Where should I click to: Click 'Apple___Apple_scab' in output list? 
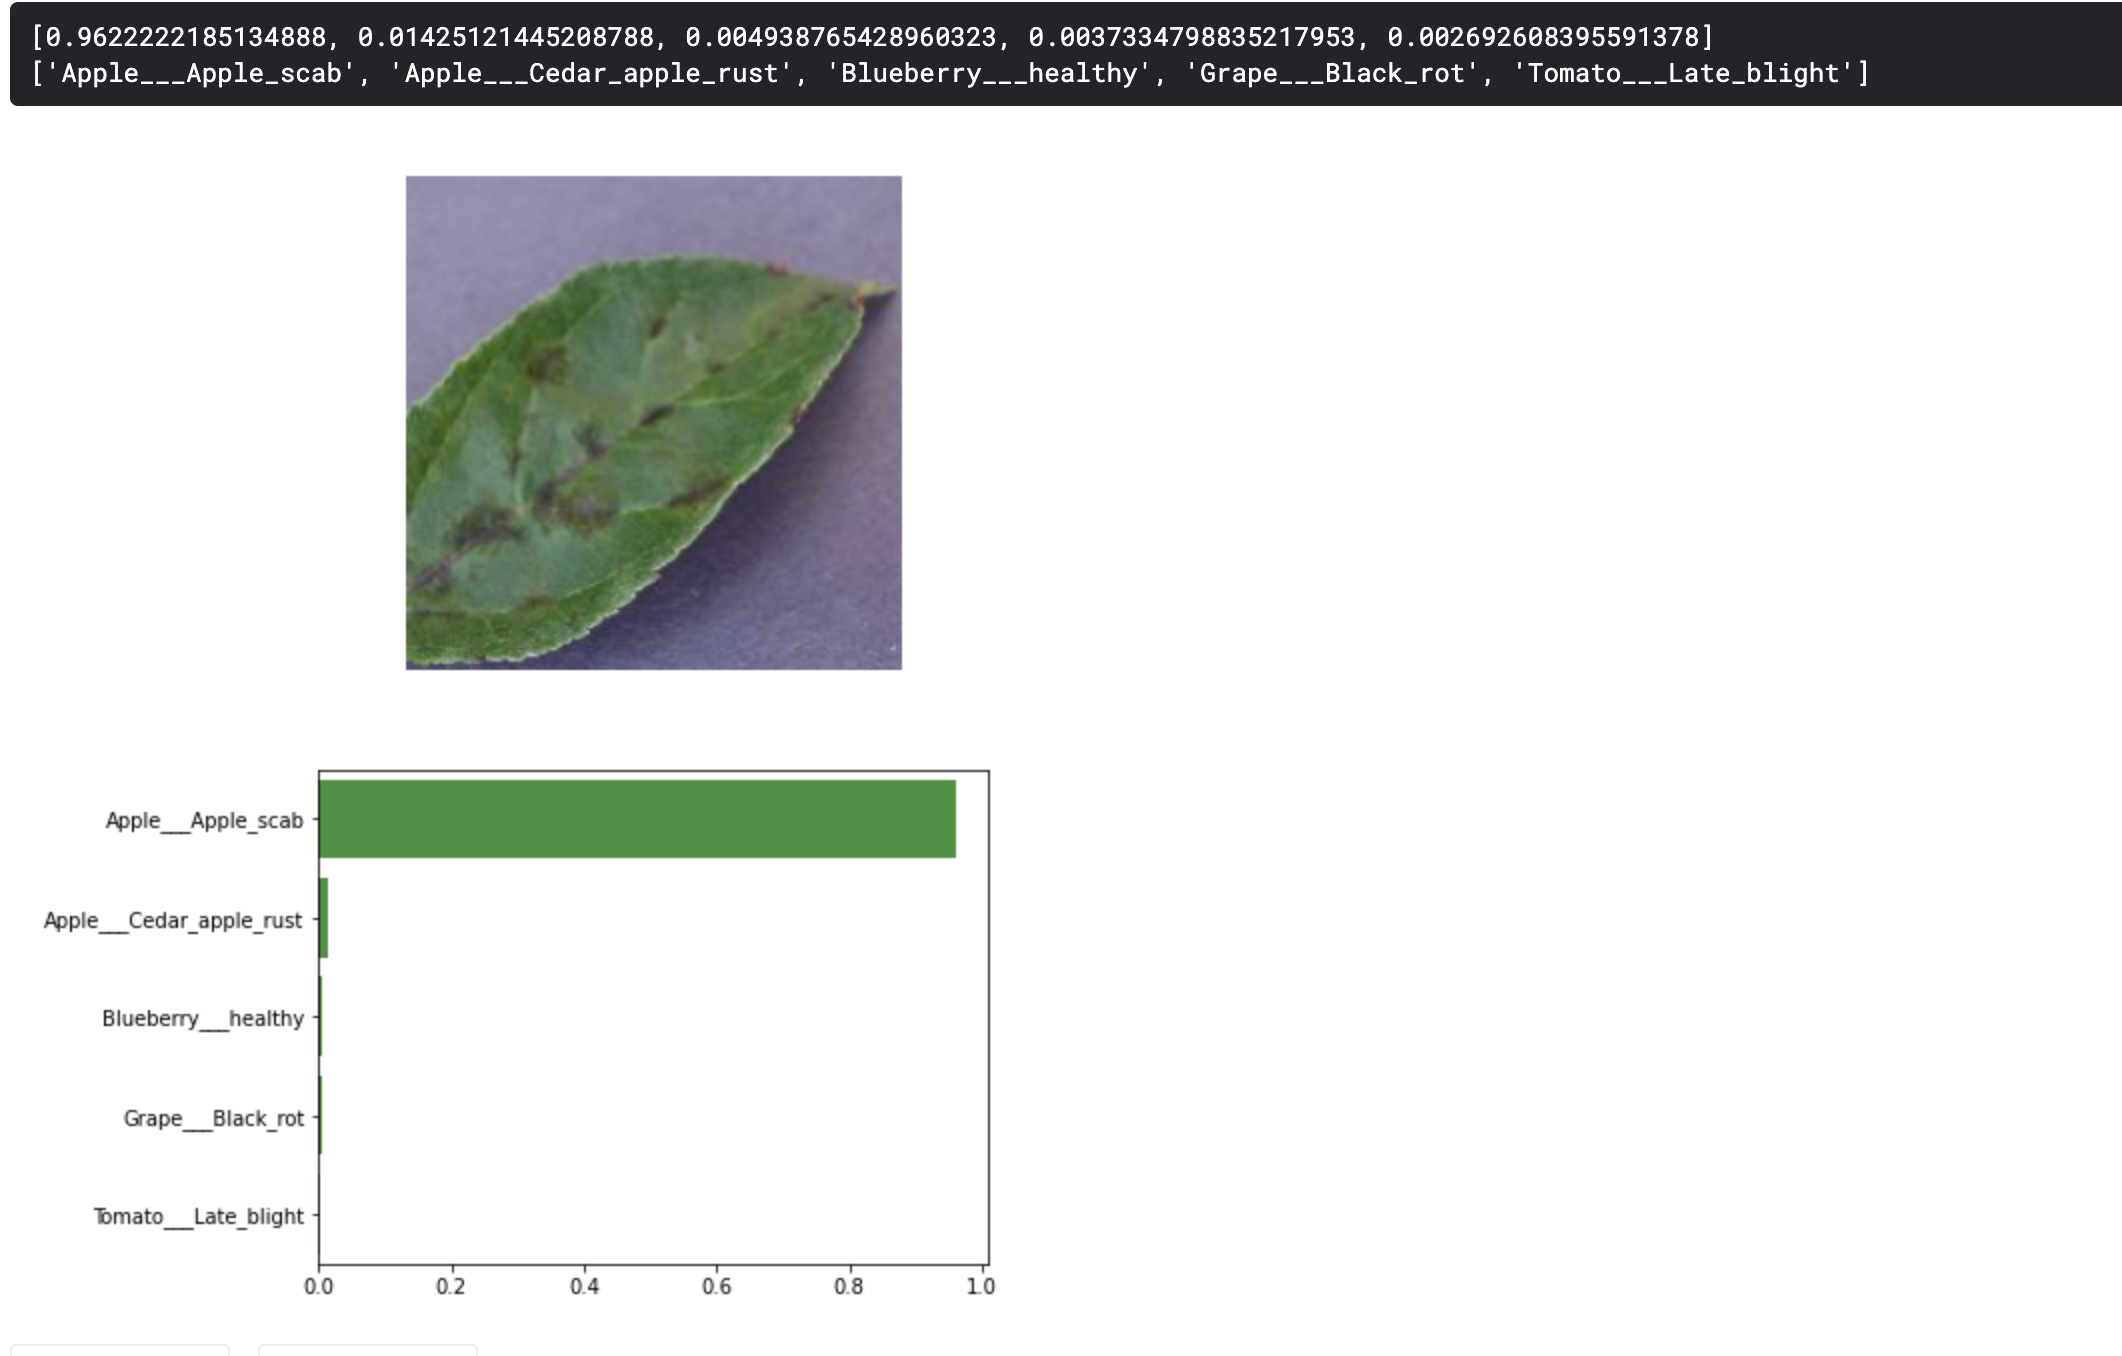click(x=201, y=74)
